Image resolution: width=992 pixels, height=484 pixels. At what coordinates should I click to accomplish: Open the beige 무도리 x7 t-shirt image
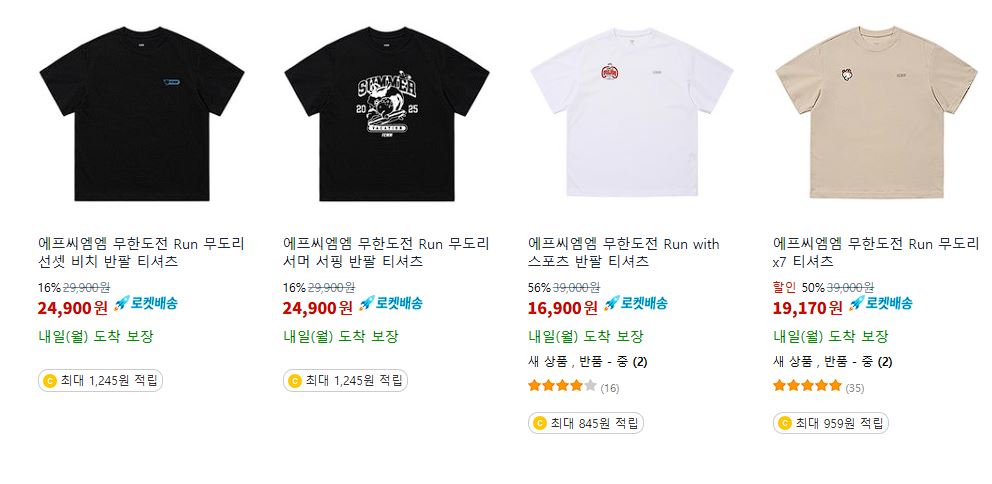(x=876, y=114)
